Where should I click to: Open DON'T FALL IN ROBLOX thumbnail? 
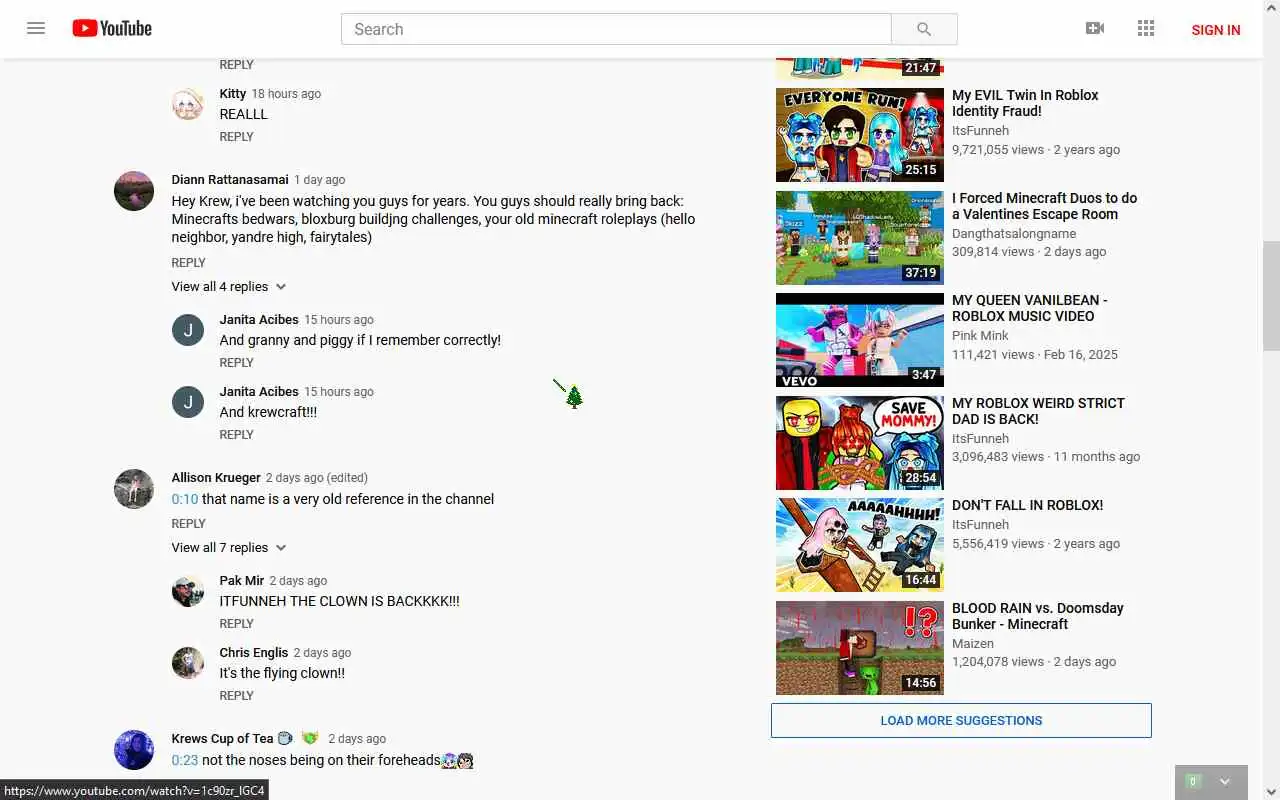tap(860, 545)
